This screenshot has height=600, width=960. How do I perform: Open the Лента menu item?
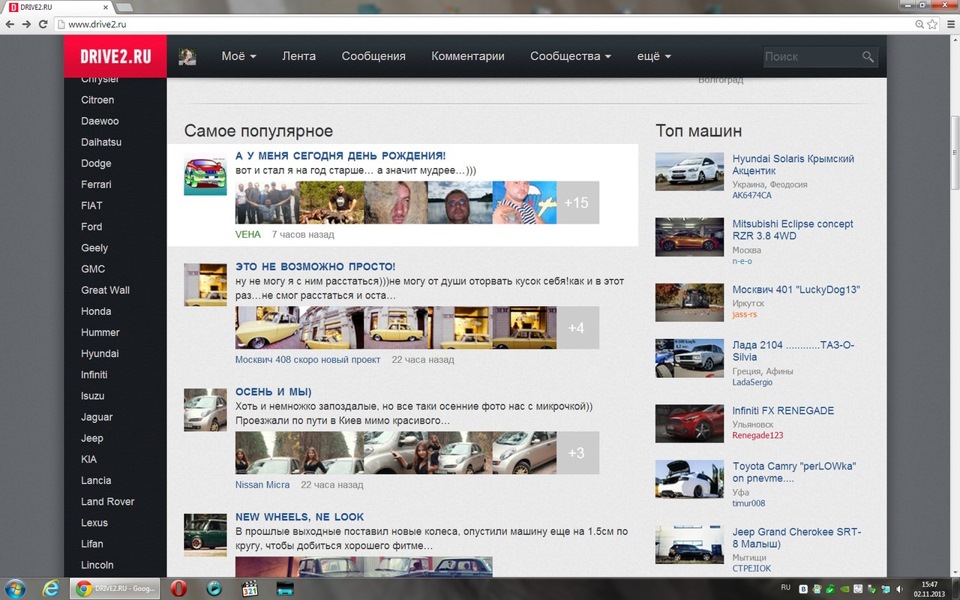299,56
